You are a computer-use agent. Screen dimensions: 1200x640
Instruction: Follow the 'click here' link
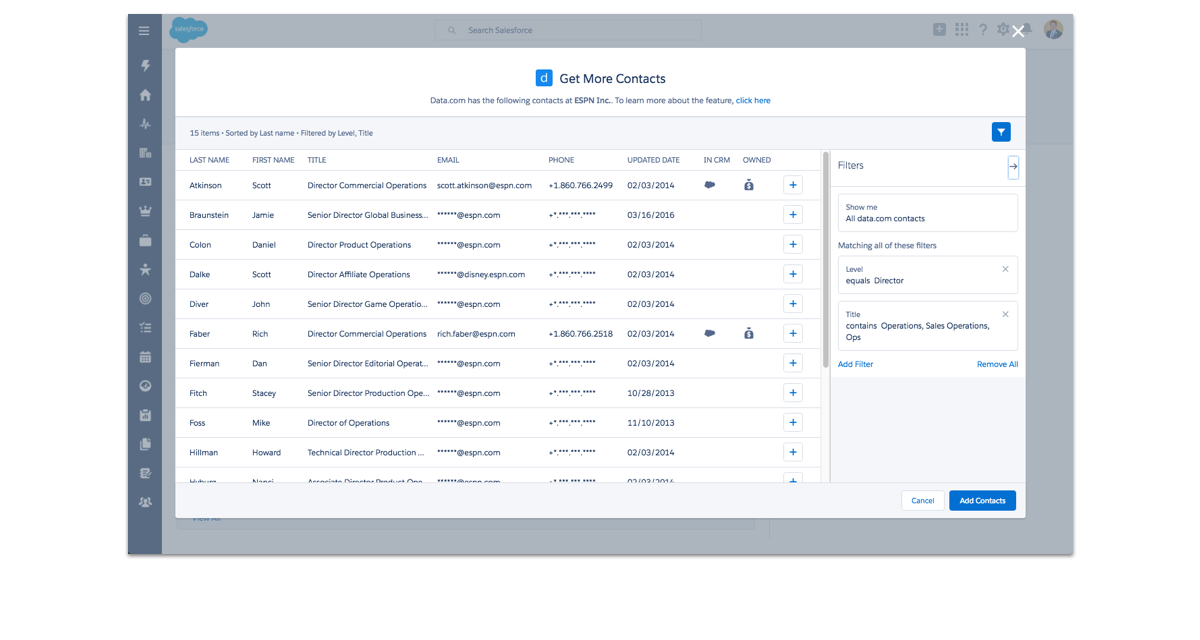point(753,101)
